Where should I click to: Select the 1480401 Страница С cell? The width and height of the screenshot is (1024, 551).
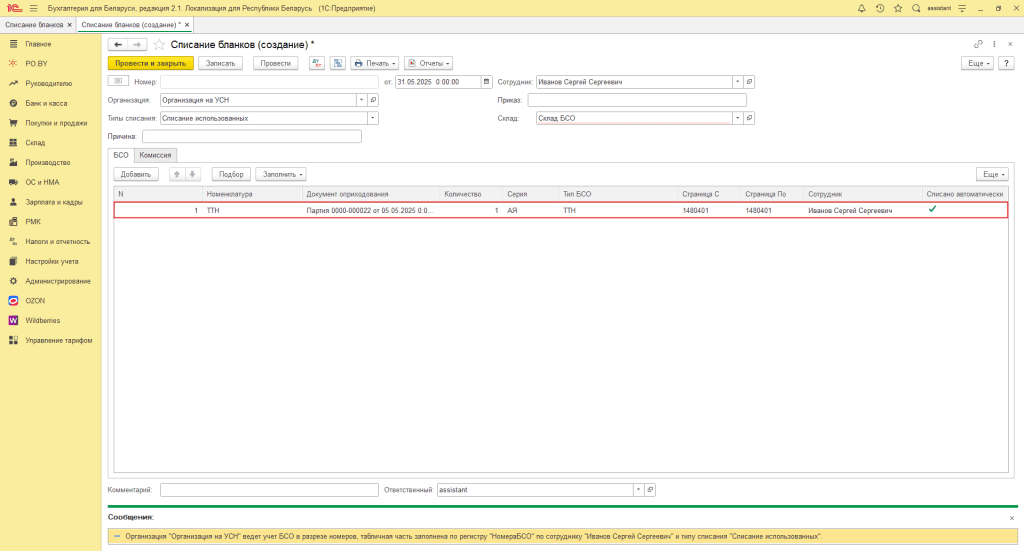click(709, 210)
